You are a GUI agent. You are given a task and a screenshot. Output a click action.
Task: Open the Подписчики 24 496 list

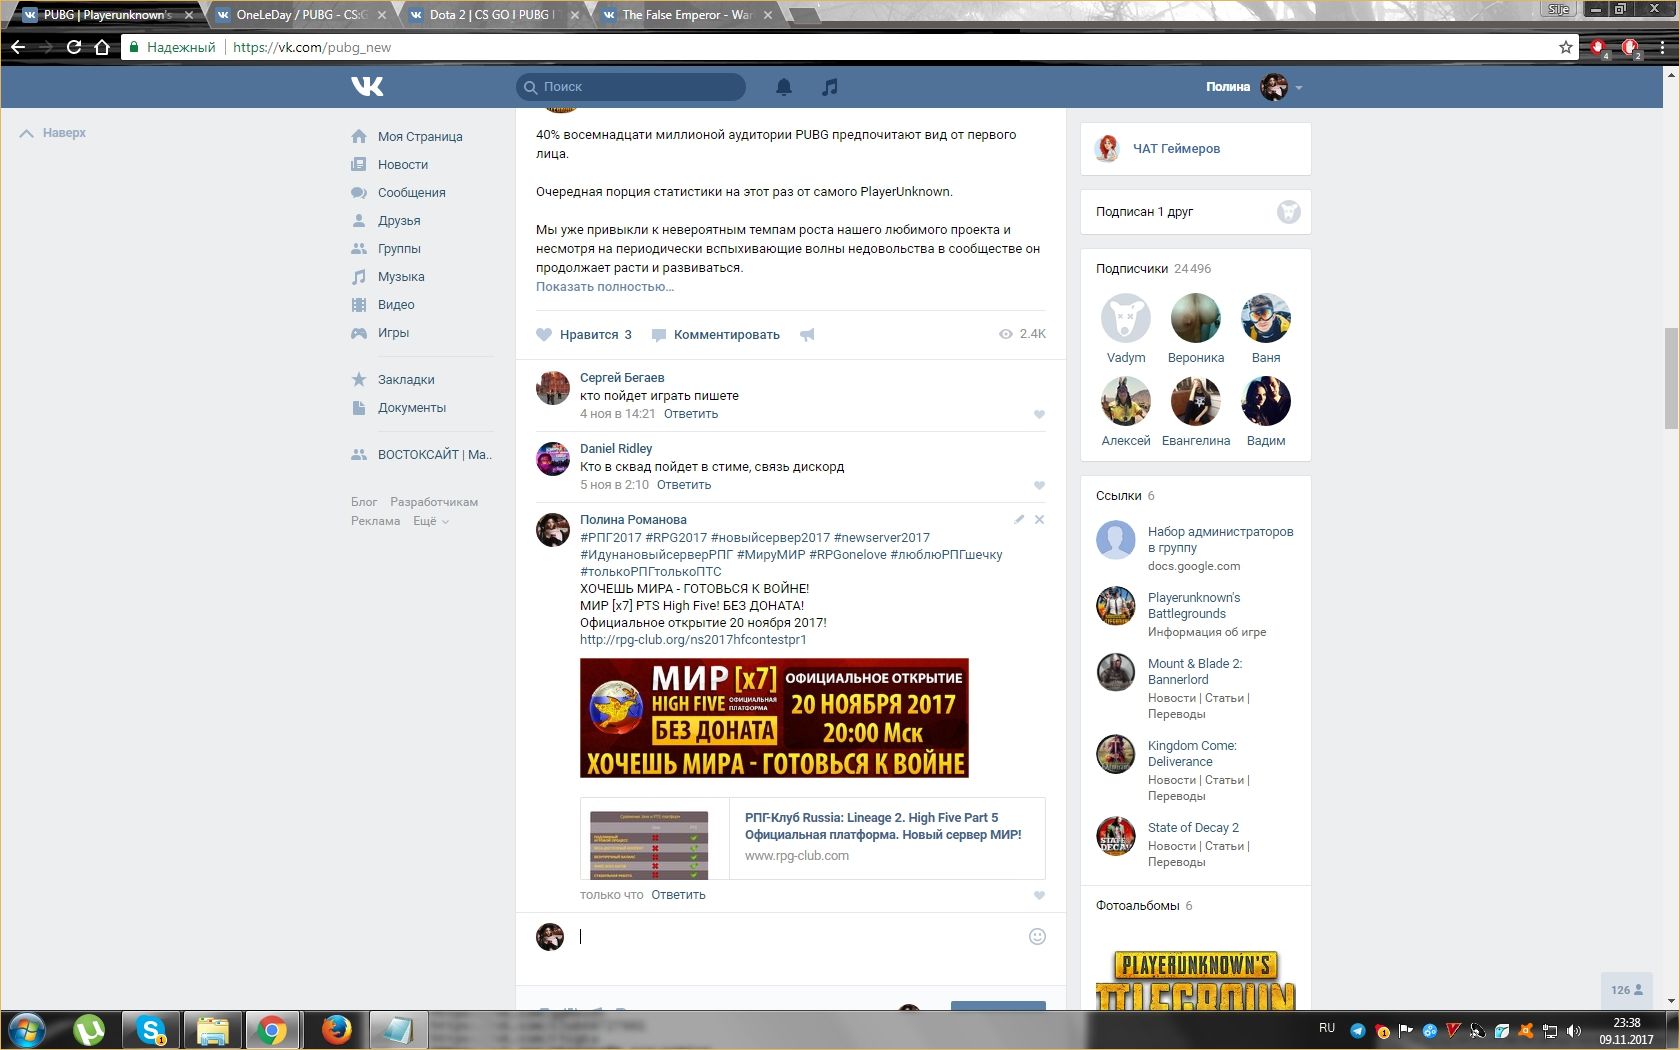point(1153,269)
